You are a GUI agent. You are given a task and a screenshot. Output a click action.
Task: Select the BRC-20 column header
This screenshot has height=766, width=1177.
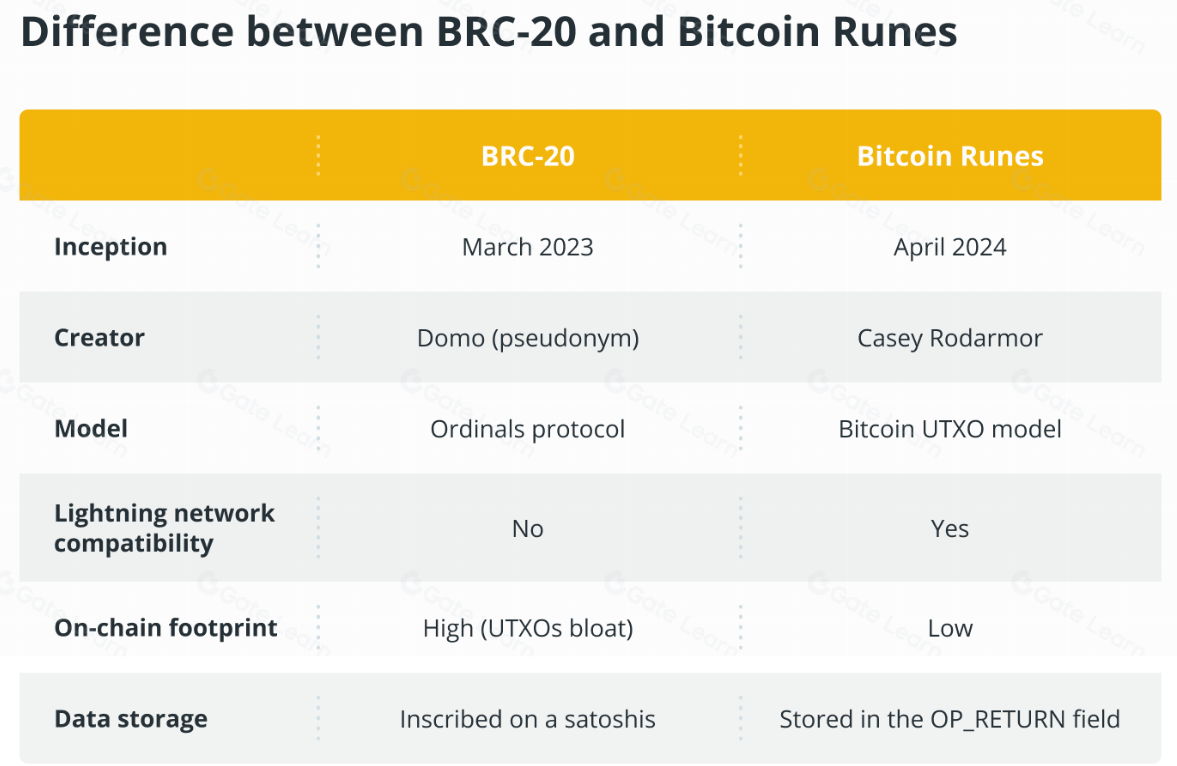528,156
